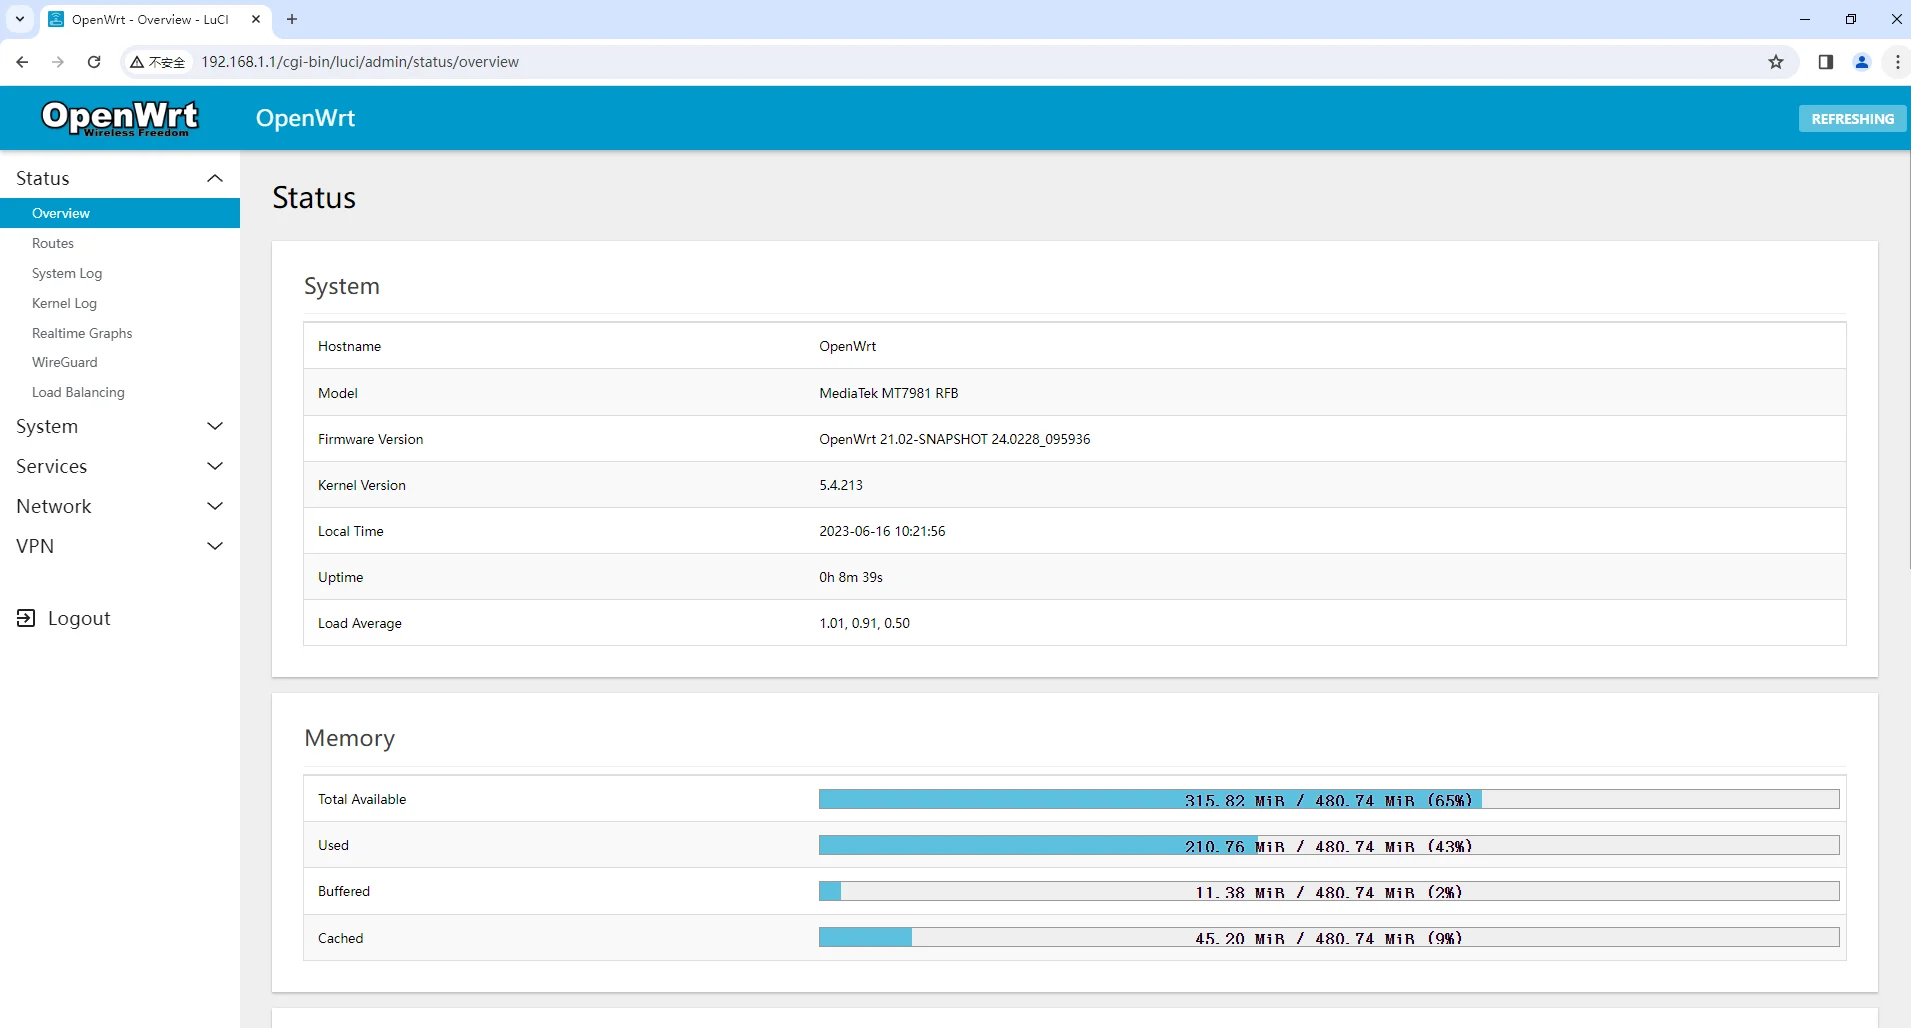
Task: Click the browser back arrow
Action: point(22,62)
